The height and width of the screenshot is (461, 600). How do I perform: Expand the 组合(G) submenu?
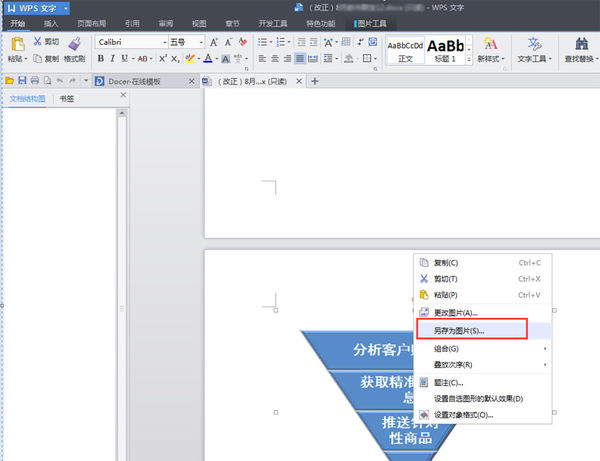(483, 349)
